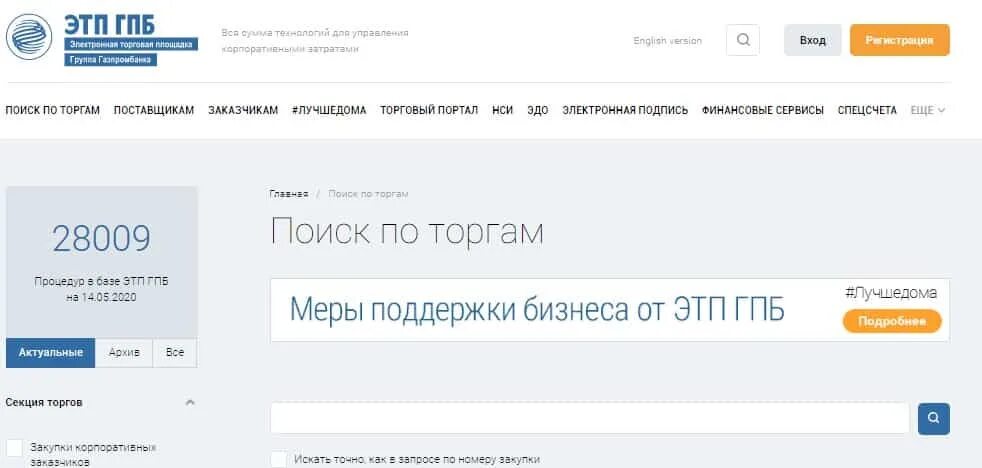Image resolution: width=982 pixels, height=468 pixels.
Task: Click the Поиск по торгам page heading
Action: [407, 232]
